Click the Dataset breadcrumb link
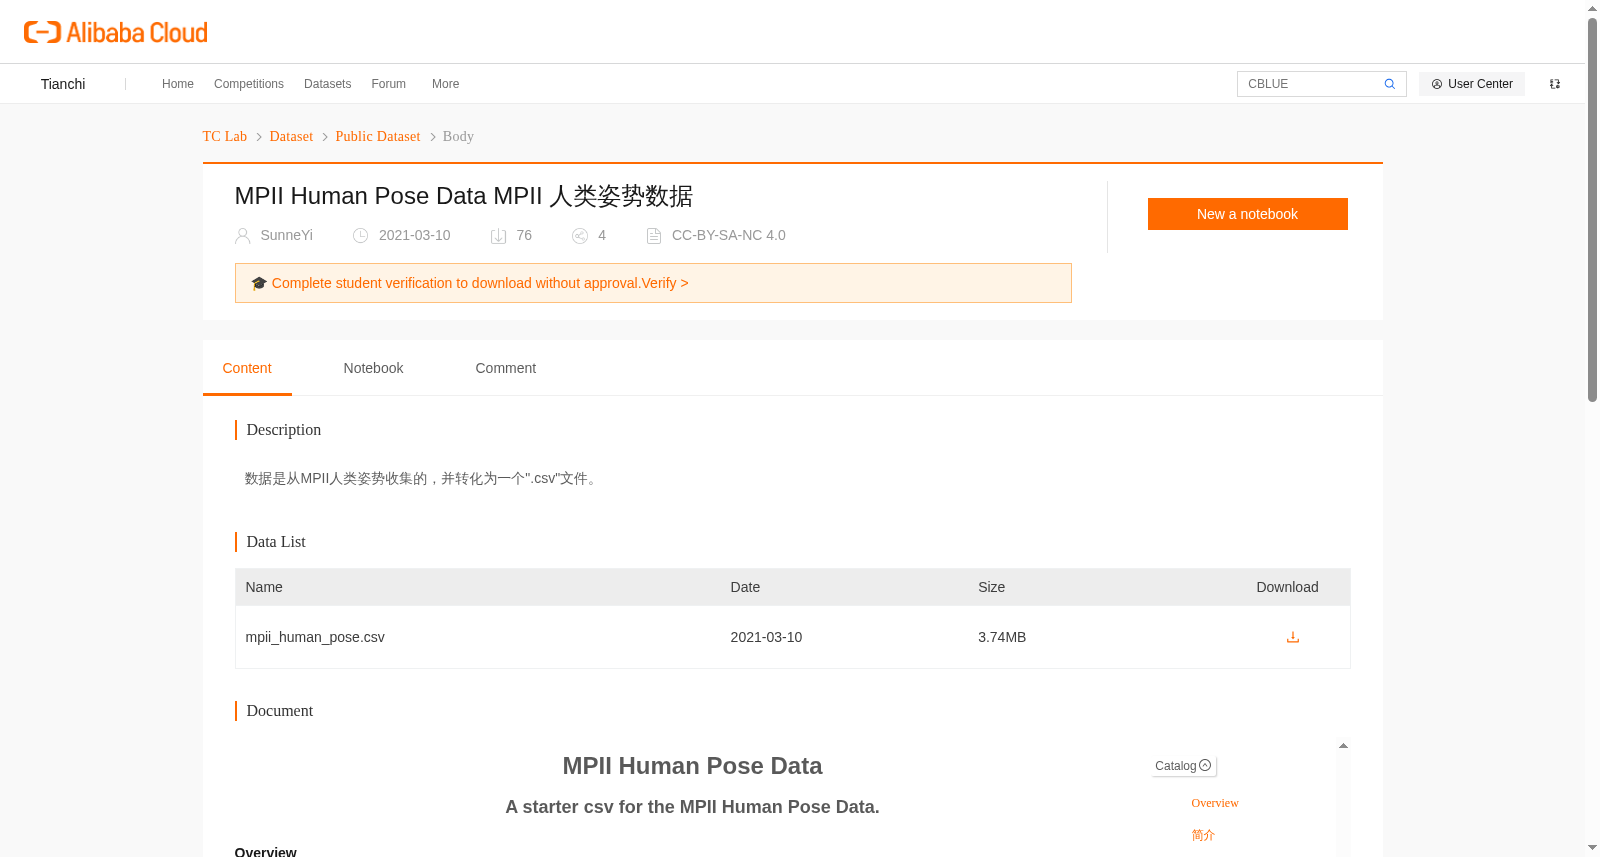1600x857 pixels. coord(291,136)
